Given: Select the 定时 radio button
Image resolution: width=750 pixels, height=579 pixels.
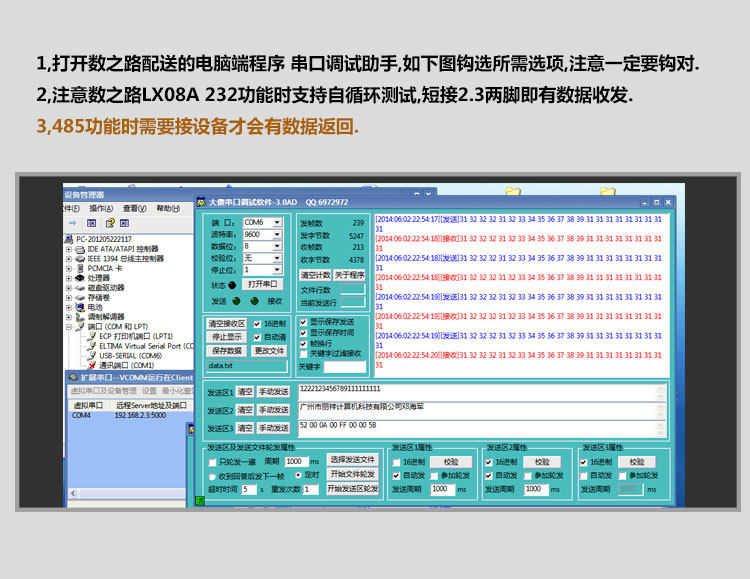Looking at the screenshot, I should tap(298, 475).
